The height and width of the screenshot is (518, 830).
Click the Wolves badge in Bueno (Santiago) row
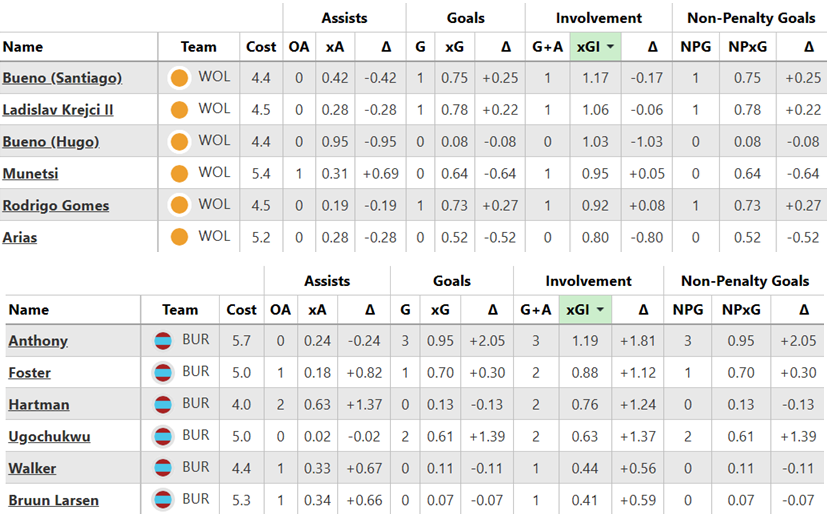180,78
